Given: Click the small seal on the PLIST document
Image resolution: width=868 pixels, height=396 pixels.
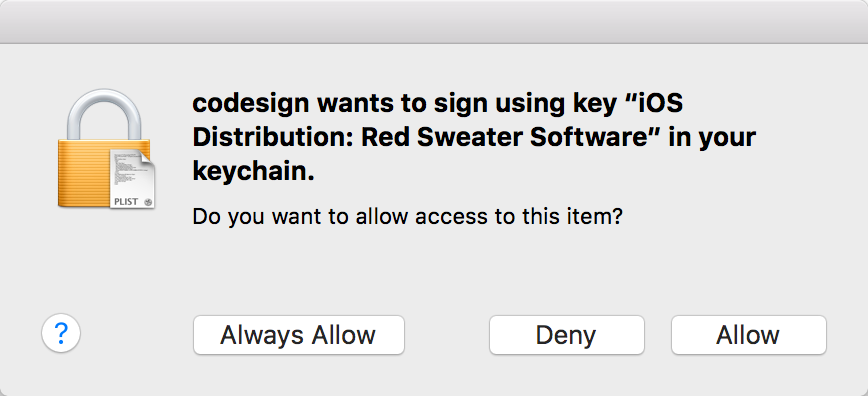Looking at the screenshot, I should (148, 202).
